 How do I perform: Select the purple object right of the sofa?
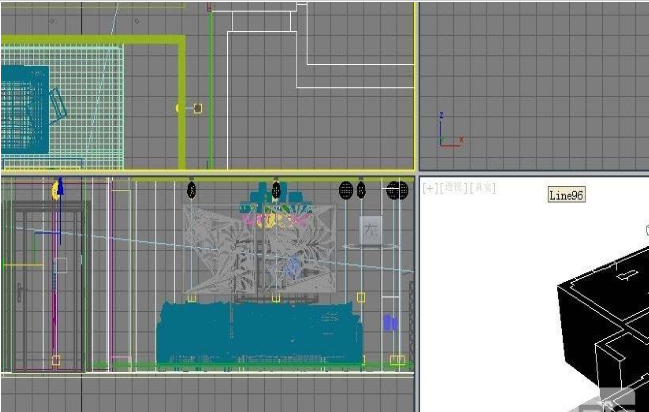390,323
